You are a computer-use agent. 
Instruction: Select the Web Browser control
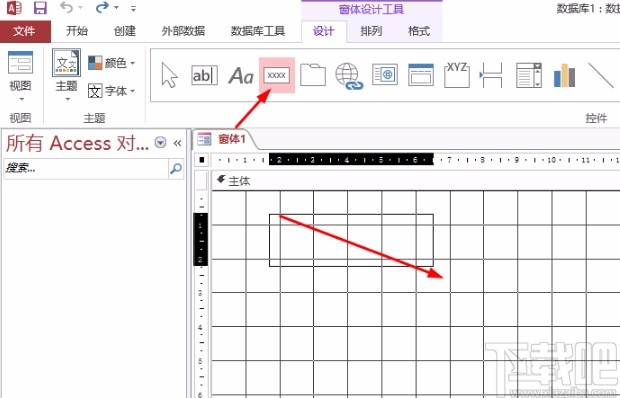click(385, 75)
